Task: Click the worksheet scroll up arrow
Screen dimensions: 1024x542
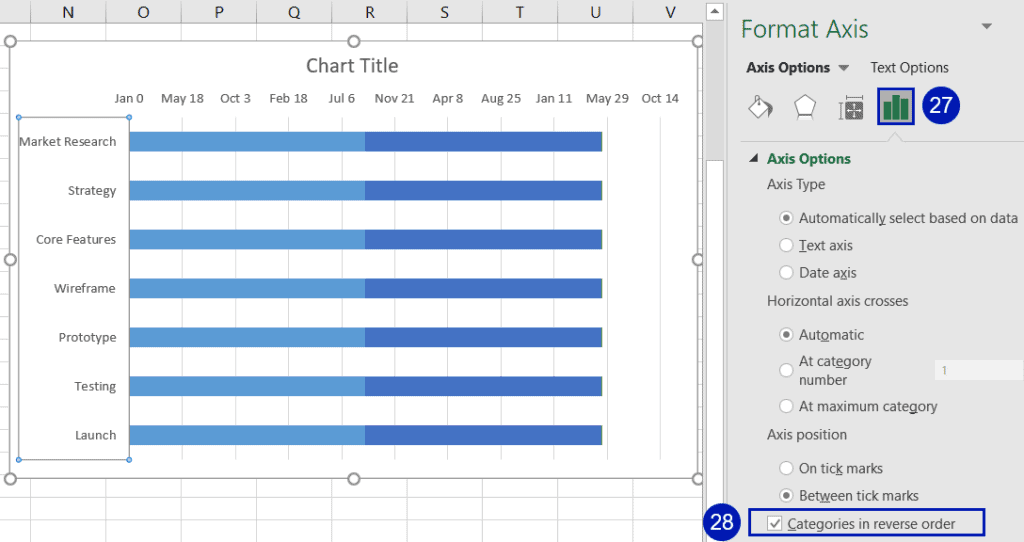Action: click(x=715, y=11)
